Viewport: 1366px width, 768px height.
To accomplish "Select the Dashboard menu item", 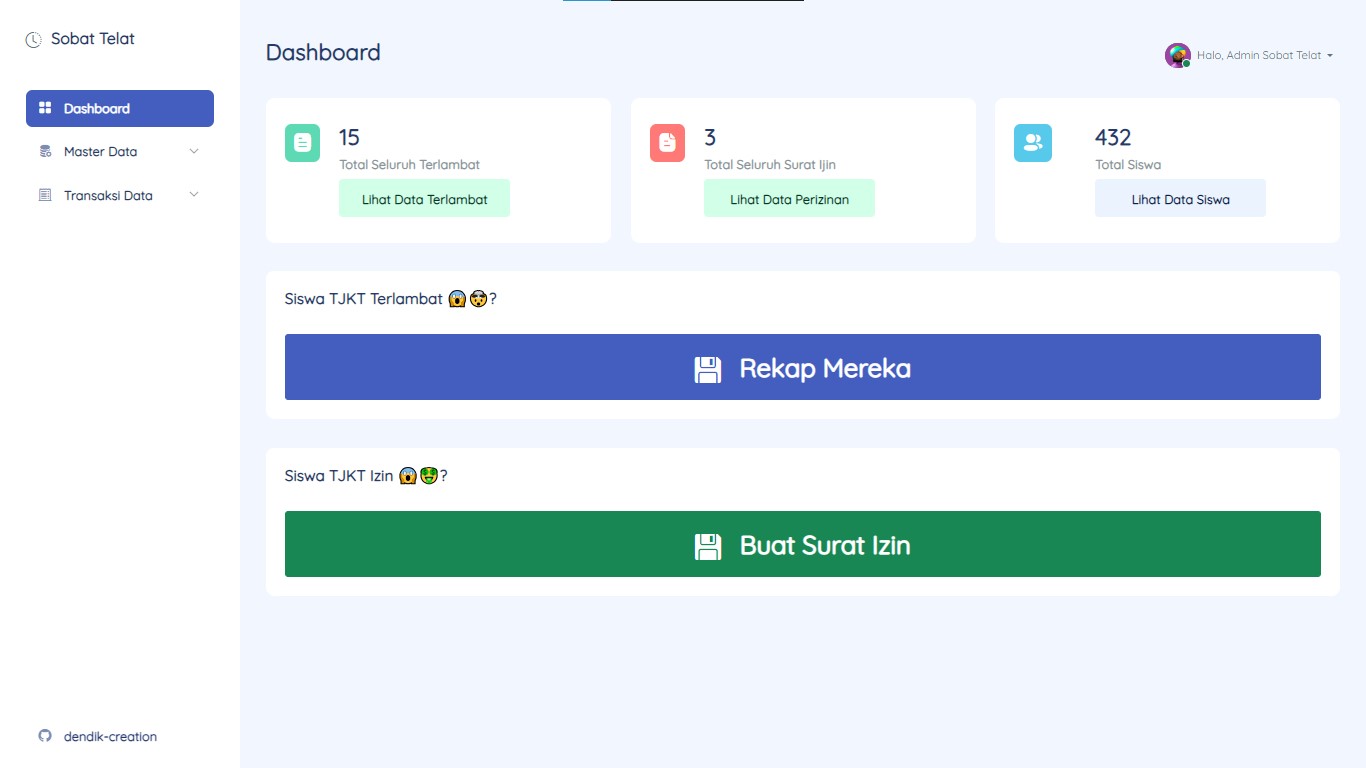I will [97, 108].
